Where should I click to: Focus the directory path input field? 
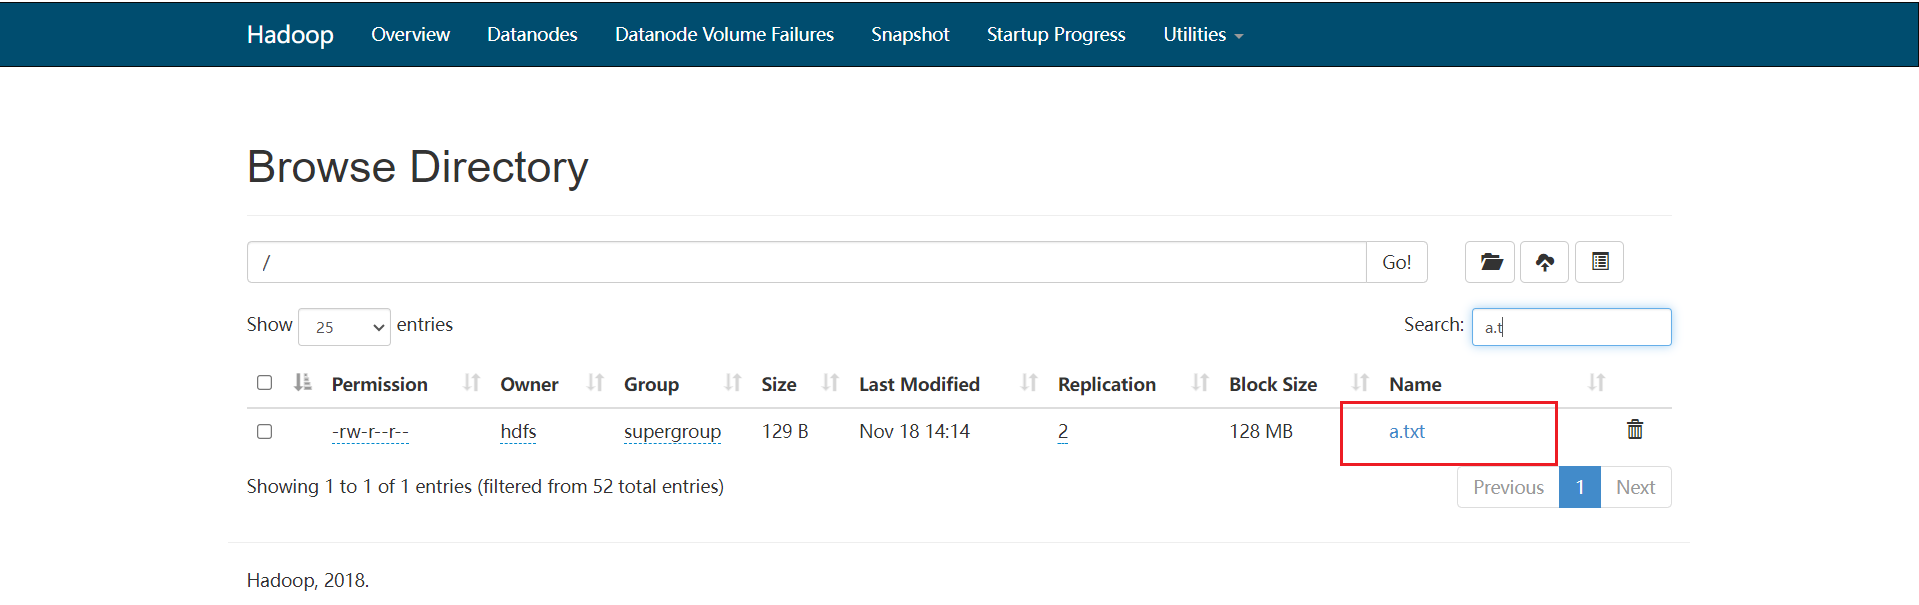[806, 262]
